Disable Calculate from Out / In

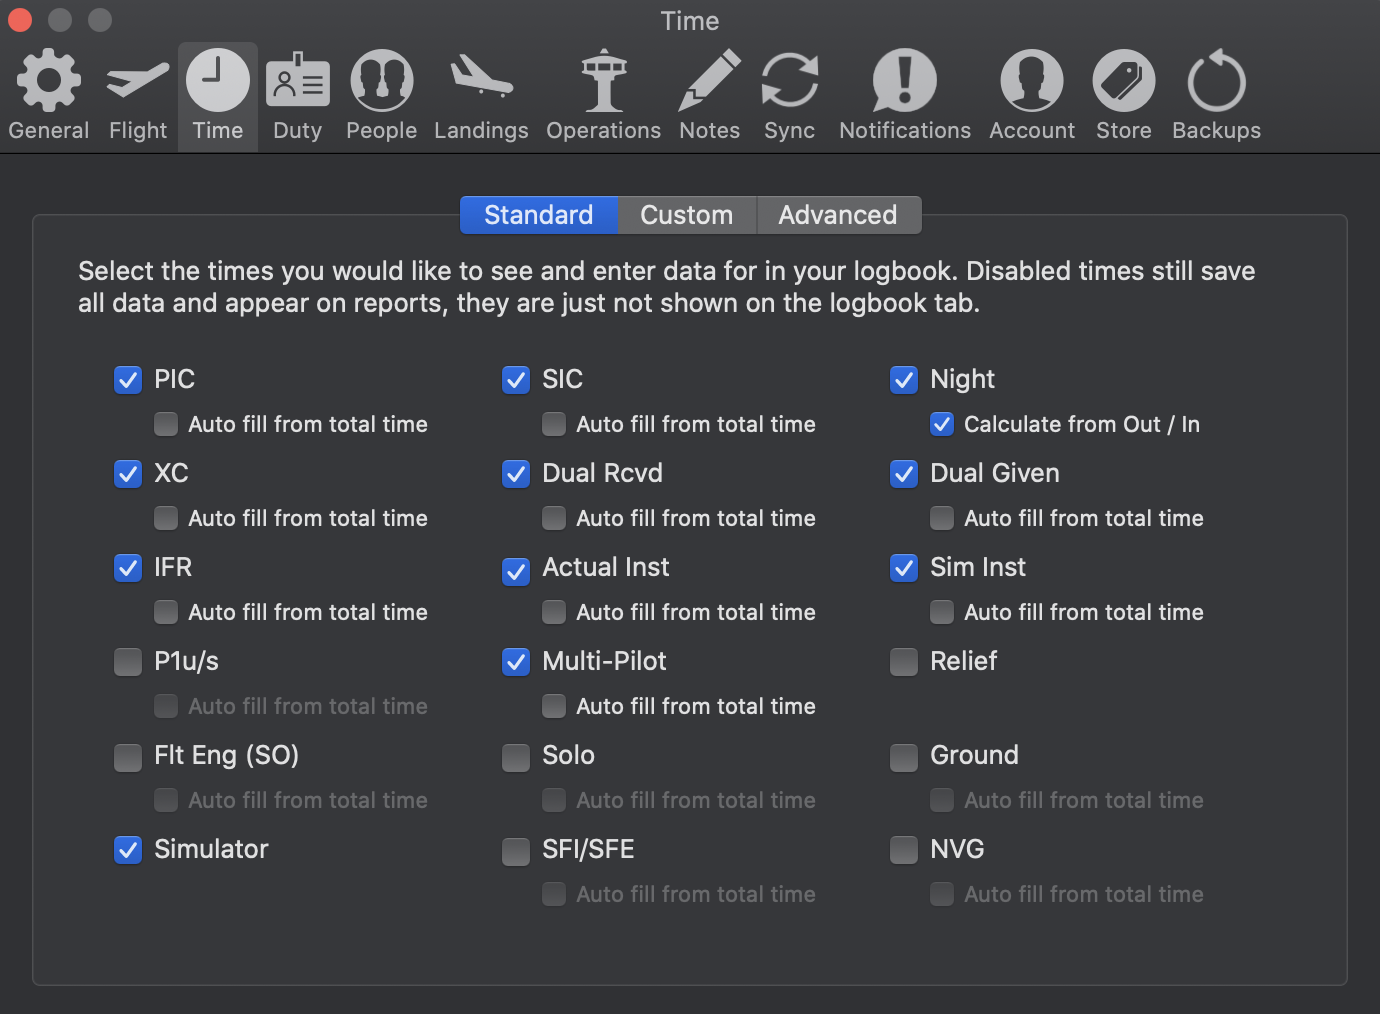(942, 424)
